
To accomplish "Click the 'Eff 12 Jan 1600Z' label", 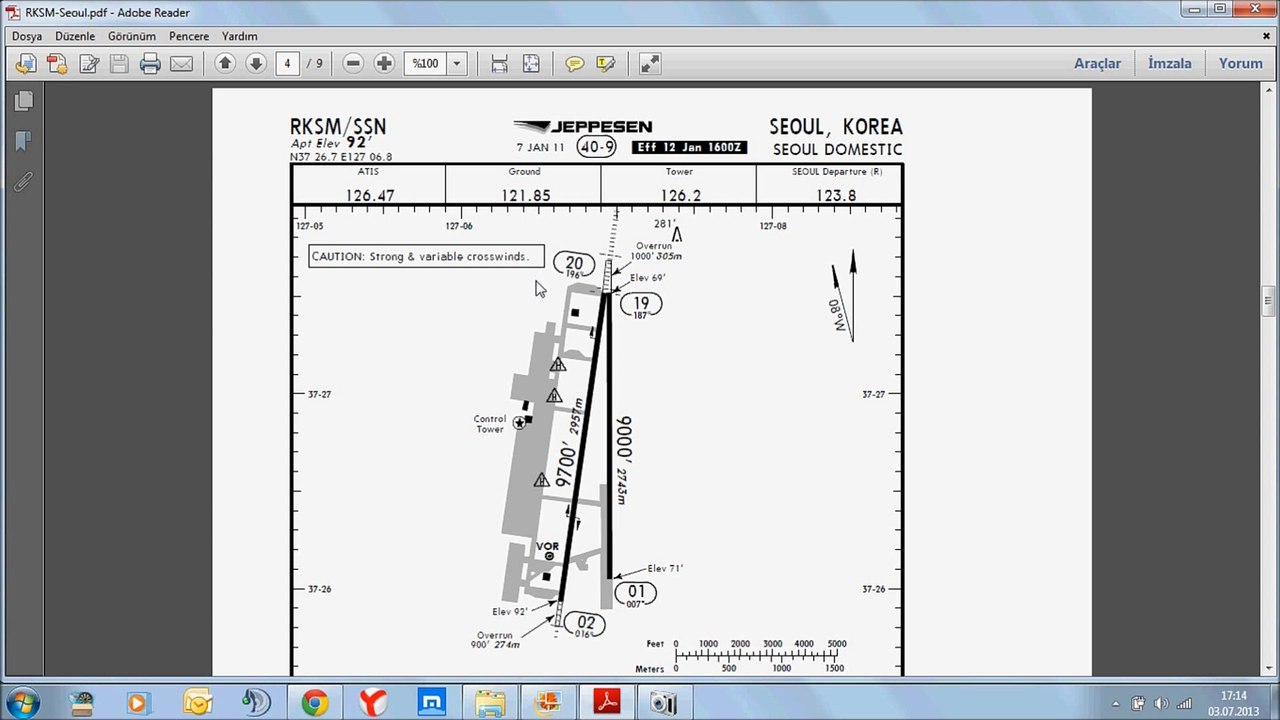I will tap(689, 147).
